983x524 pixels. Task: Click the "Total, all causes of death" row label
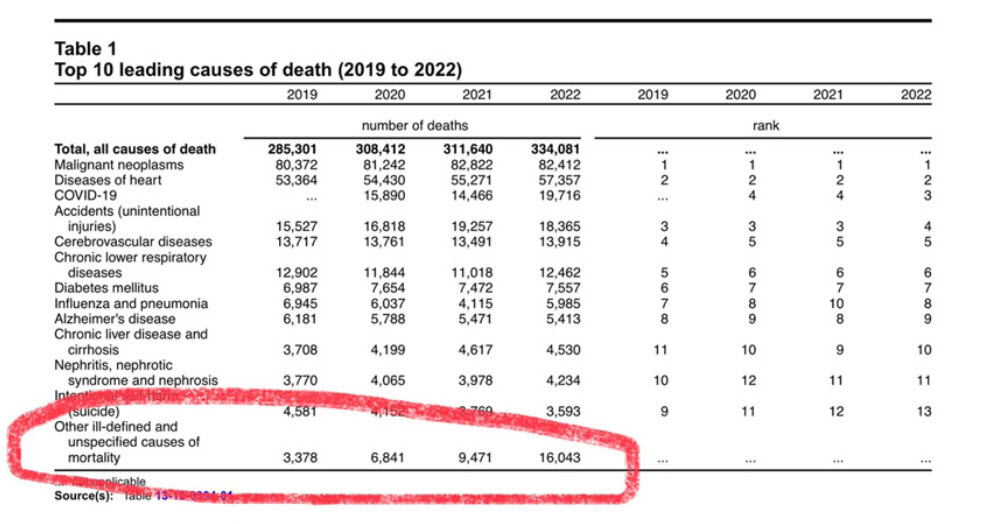pos(135,149)
